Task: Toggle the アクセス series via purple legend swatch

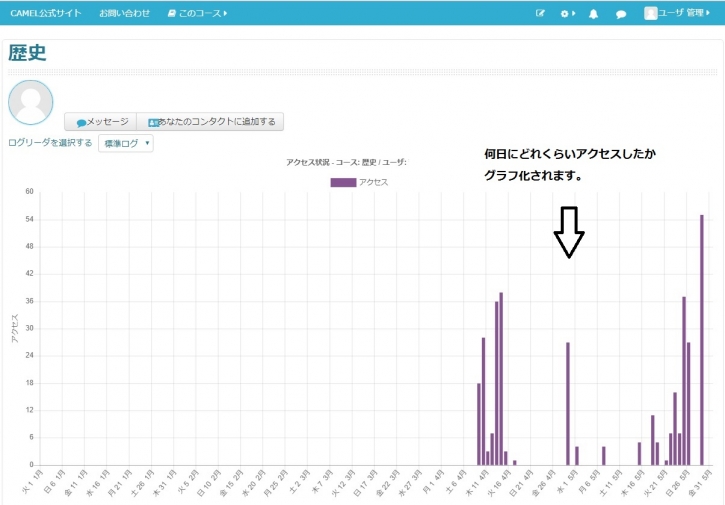Action: [343, 182]
